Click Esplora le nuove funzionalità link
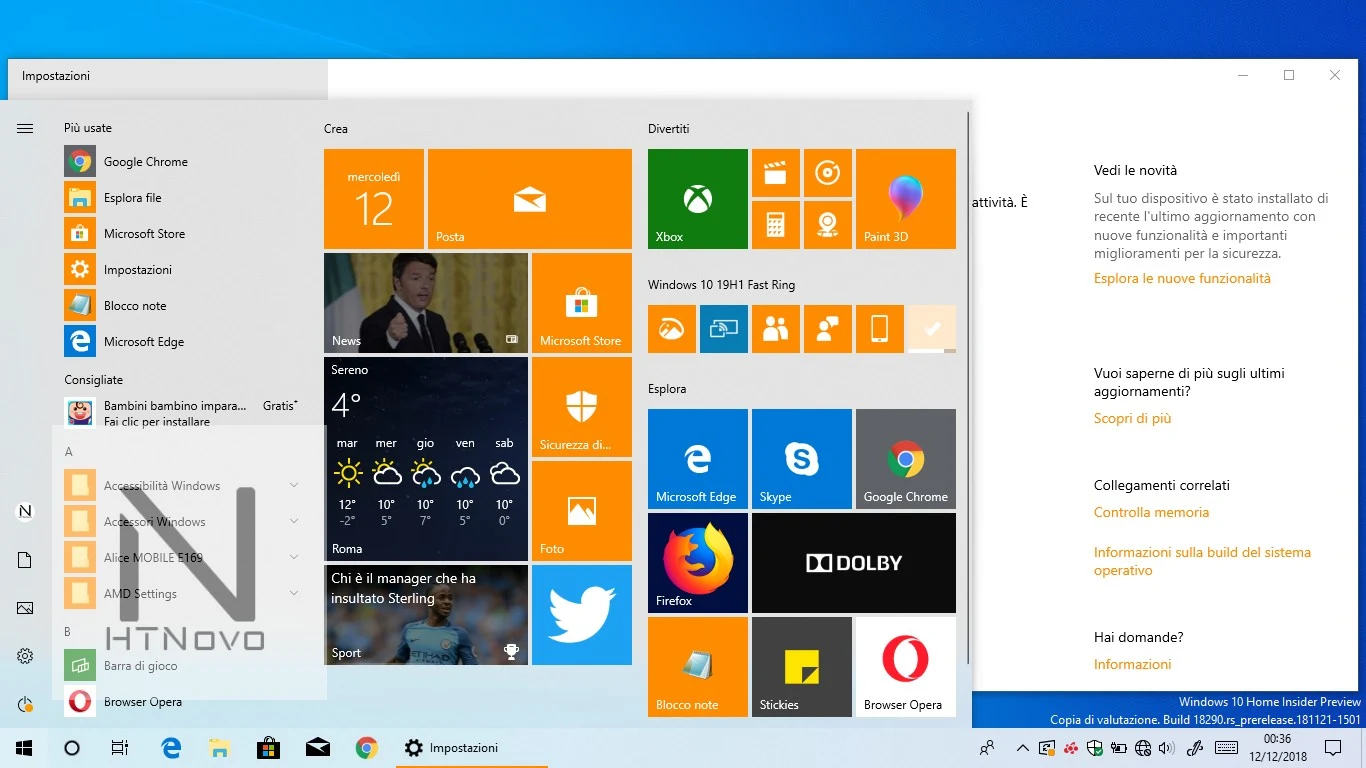 point(1182,279)
